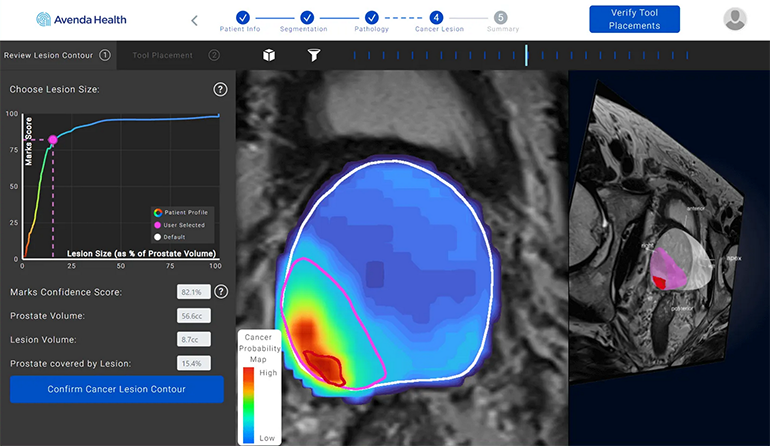Image resolution: width=770 pixels, height=446 pixels.
Task: Select the Pathology step circle
Action: click(x=371, y=17)
